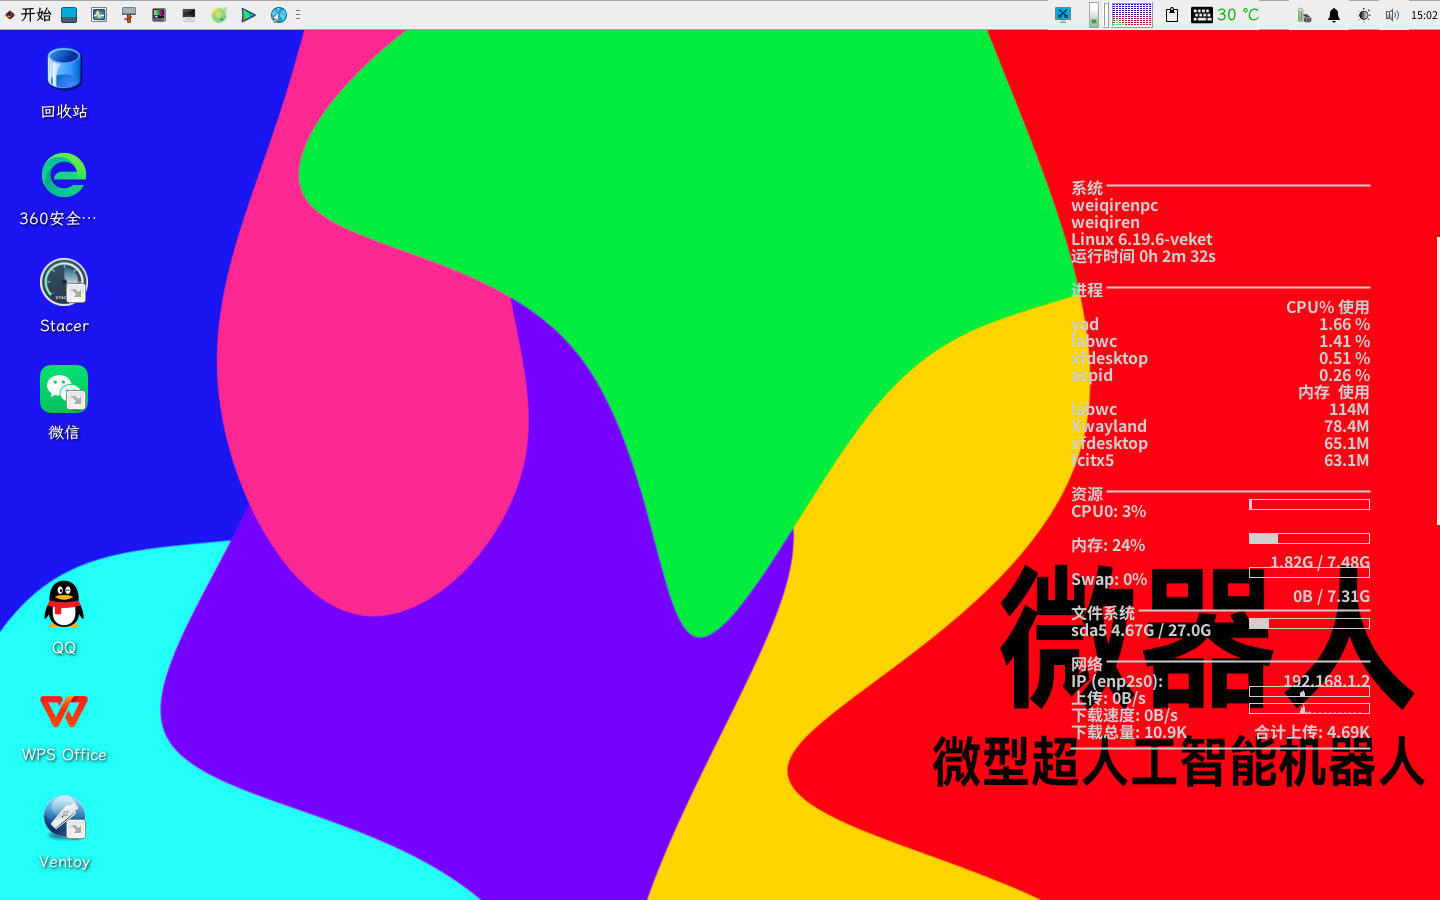Open the Stacer system optimizer
Image resolution: width=1440 pixels, height=900 pixels.
point(63,281)
